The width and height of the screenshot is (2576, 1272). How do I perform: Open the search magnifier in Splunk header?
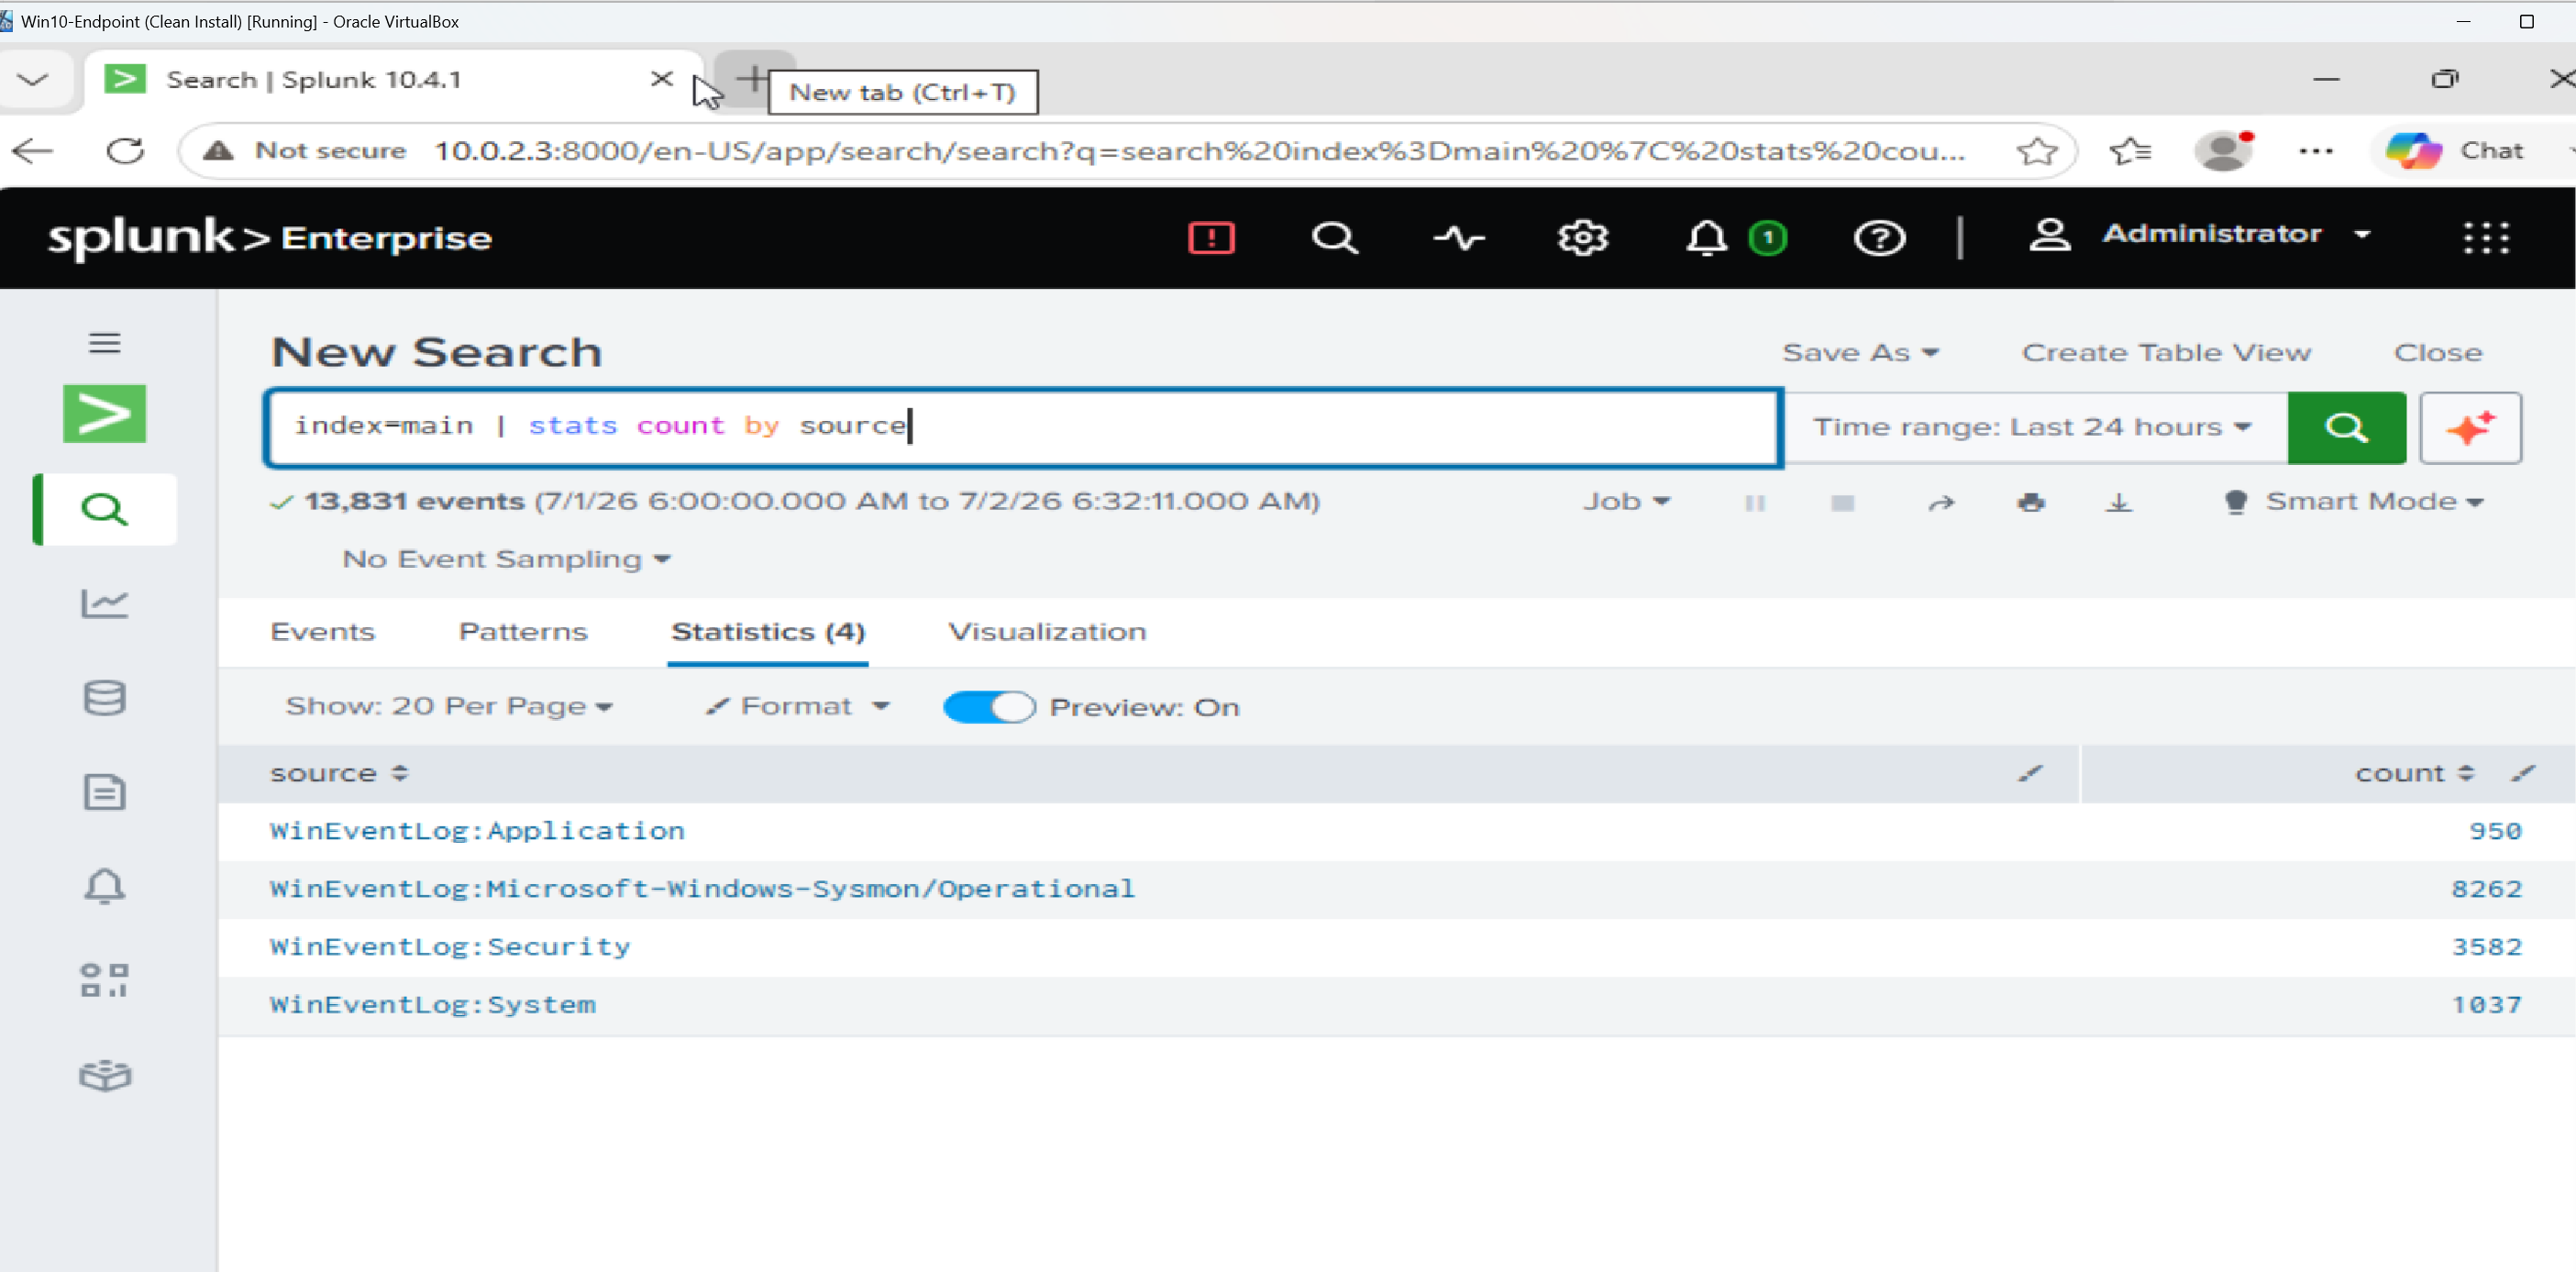(1335, 238)
